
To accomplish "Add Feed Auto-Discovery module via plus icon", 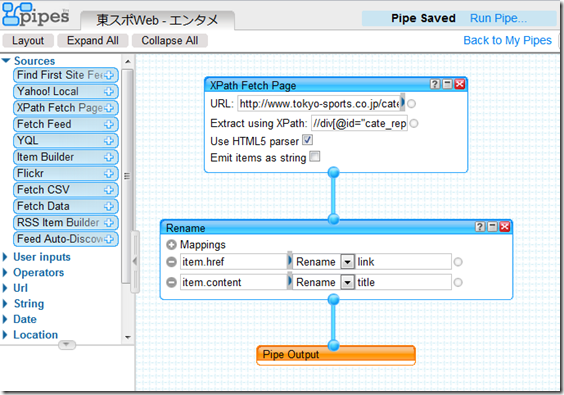I will pyautogui.click(x=109, y=239).
